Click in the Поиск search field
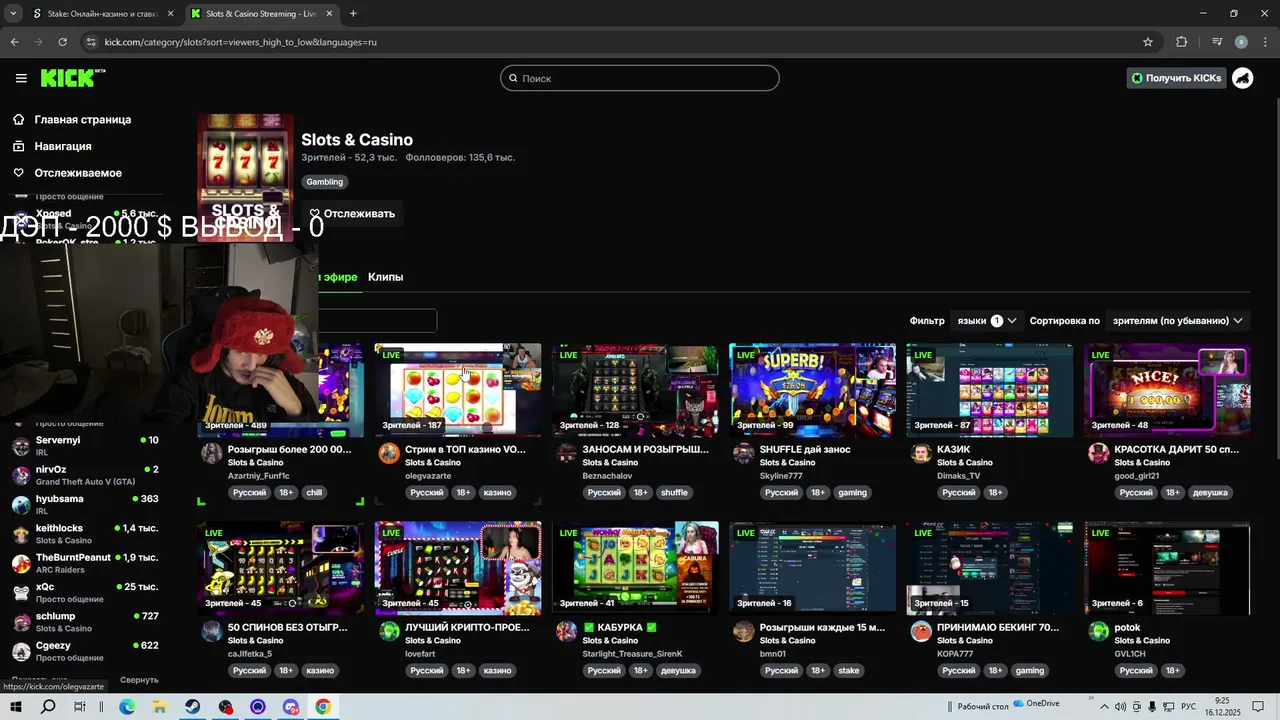The image size is (1280, 720). tap(640, 78)
